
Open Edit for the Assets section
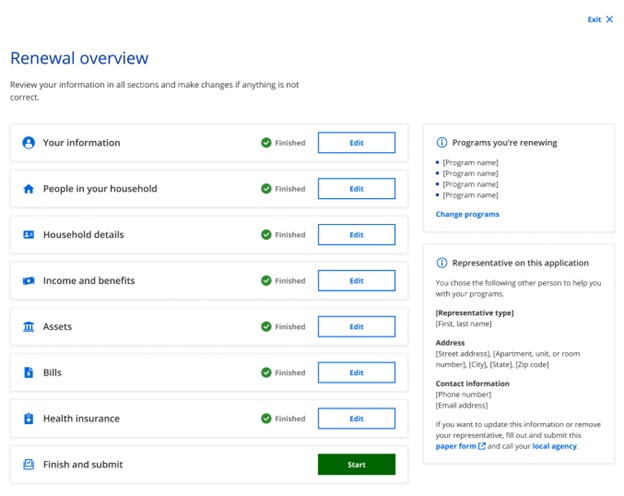356,327
